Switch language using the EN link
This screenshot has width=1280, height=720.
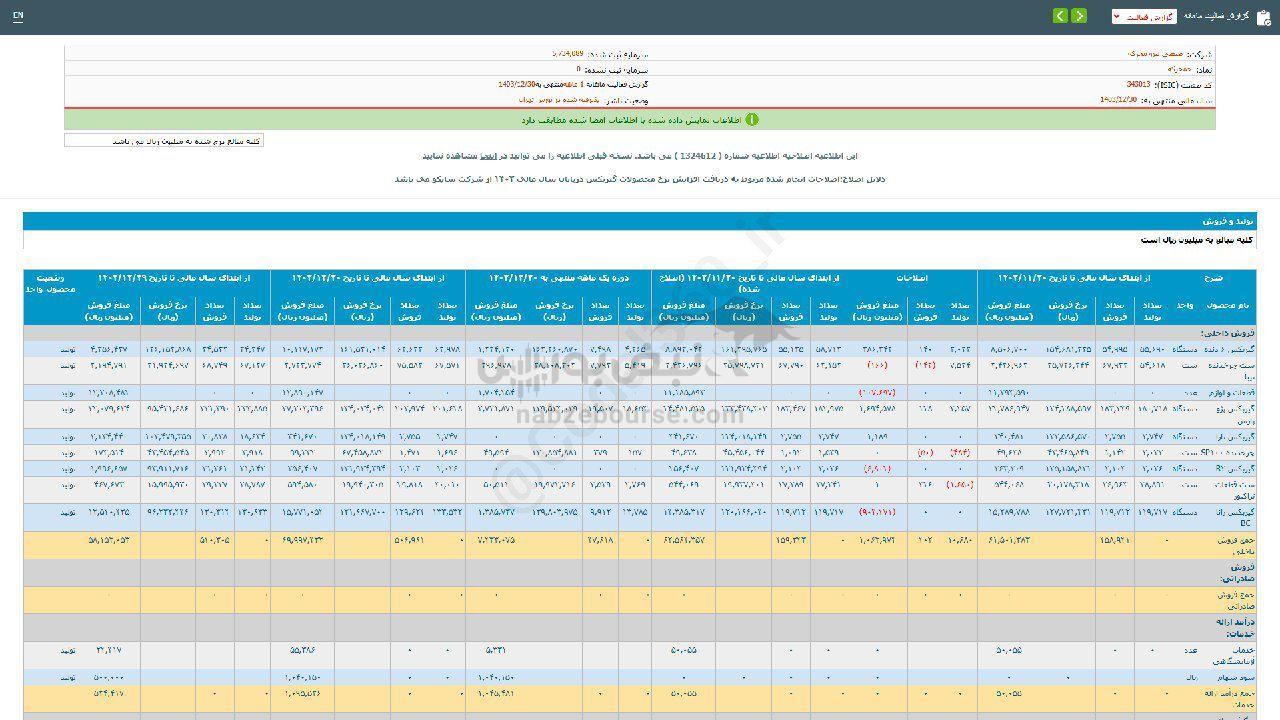coord(18,17)
